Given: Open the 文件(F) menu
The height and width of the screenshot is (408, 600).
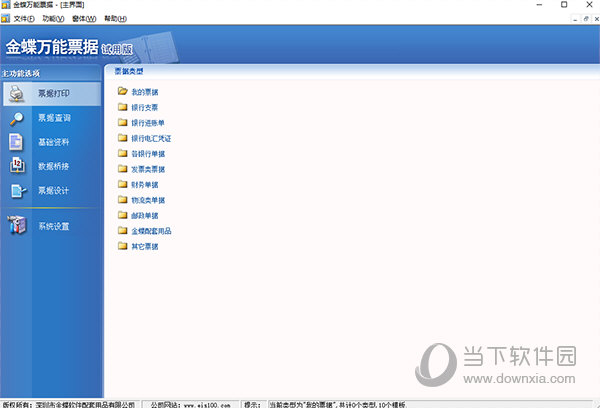Looking at the screenshot, I should click(x=24, y=18).
